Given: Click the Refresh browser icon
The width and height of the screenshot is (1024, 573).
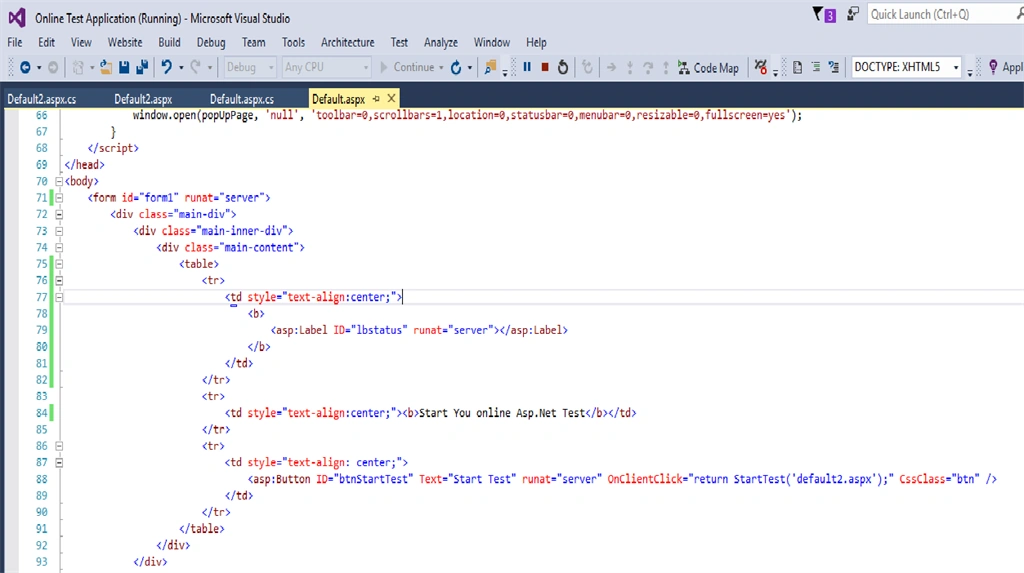Looking at the screenshot, I should click(456, 67).
